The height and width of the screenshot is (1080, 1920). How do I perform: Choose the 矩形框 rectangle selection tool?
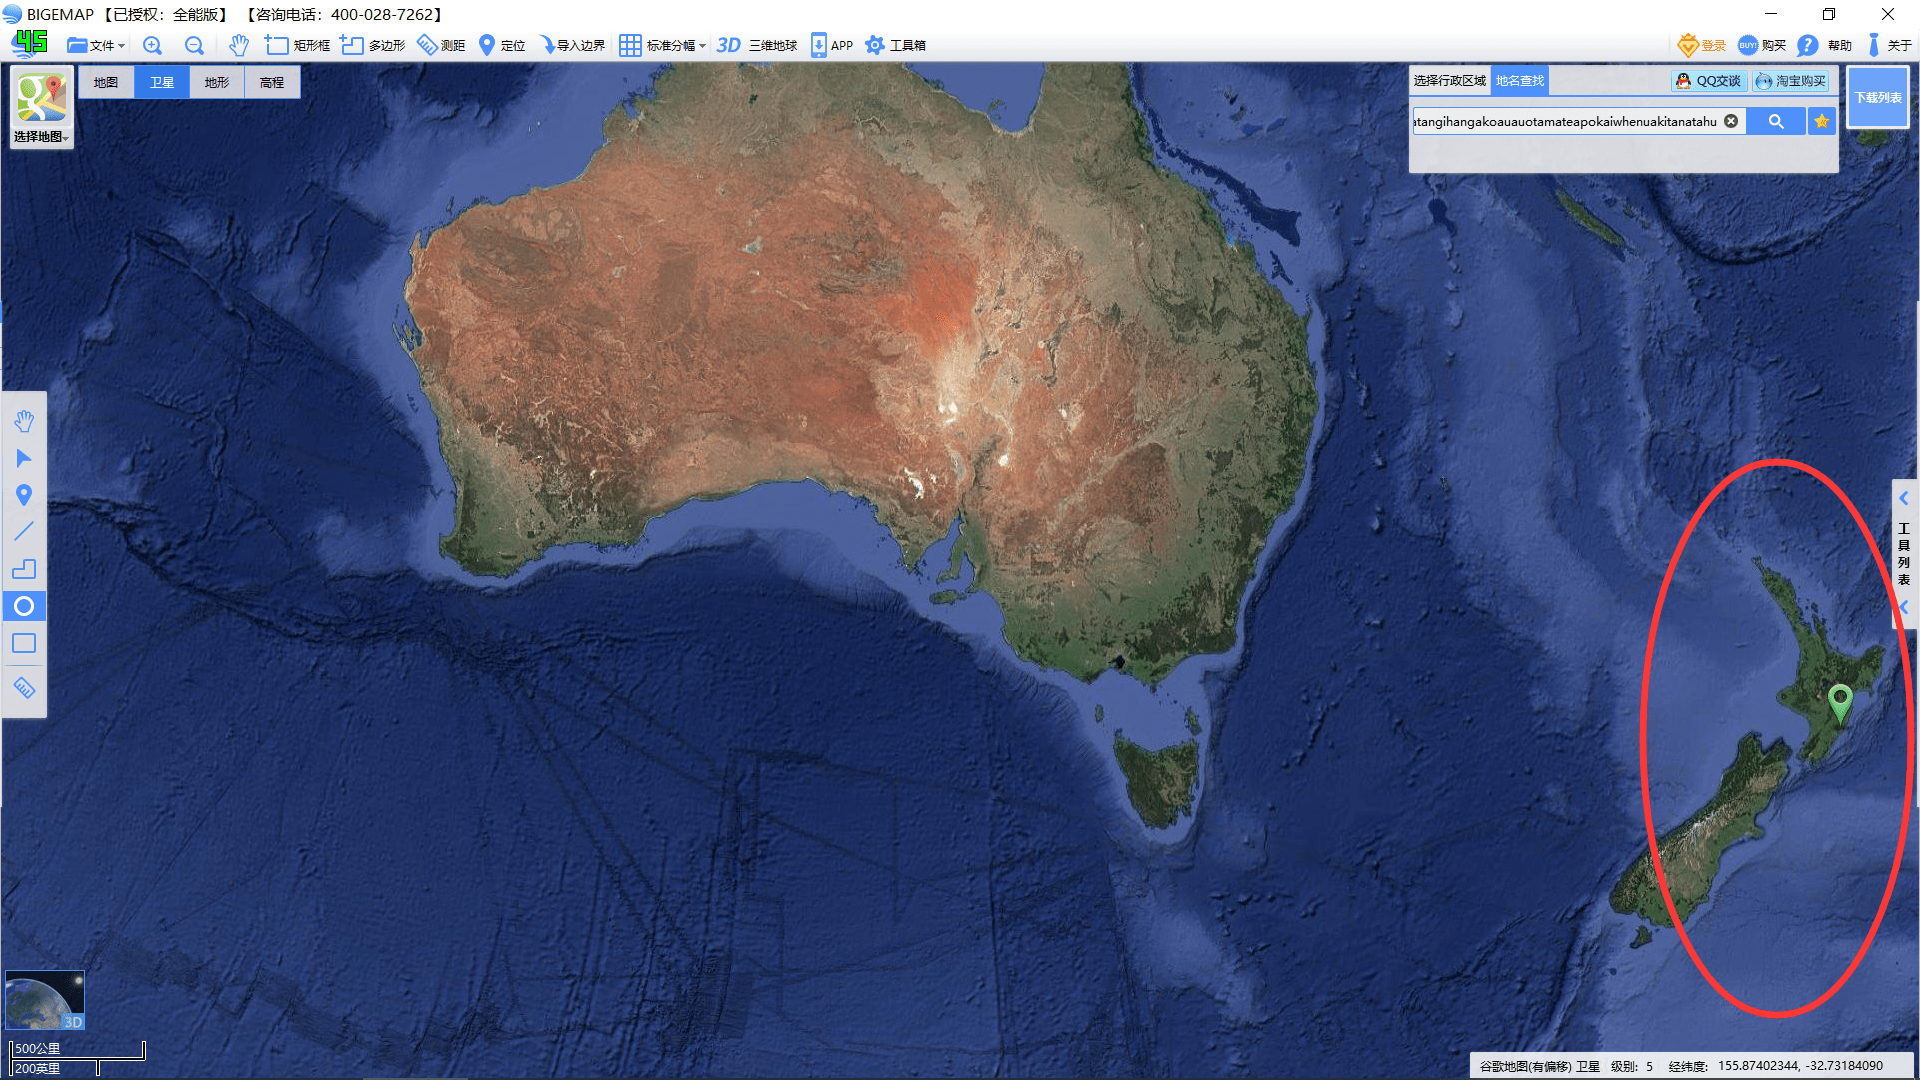coord(297,45)
